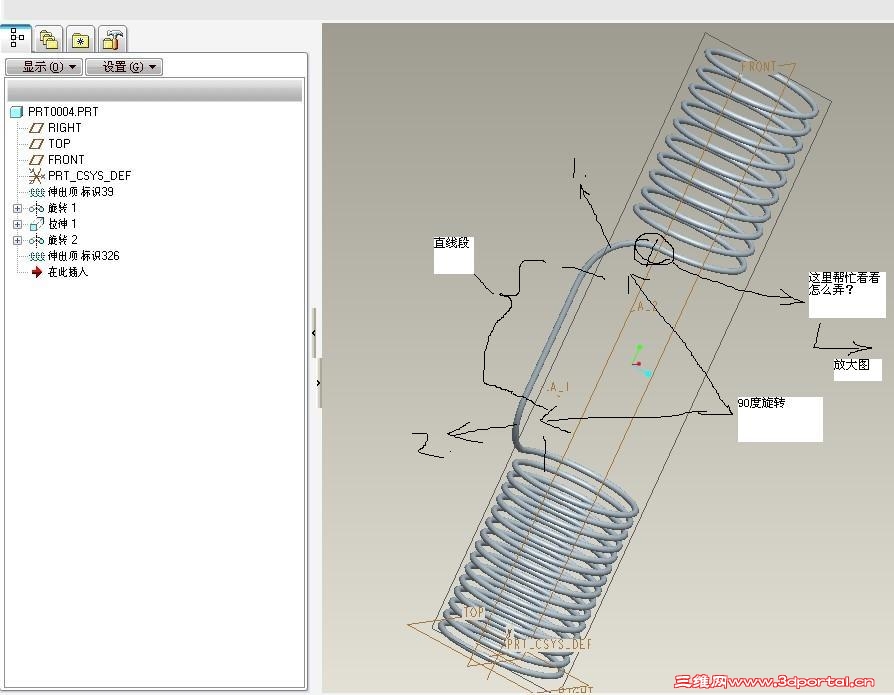Viewport: 894px width, 695px height.
Task: Click the PRT_CSYS_DEF label in the viewport
Action: tap(548, 644)
